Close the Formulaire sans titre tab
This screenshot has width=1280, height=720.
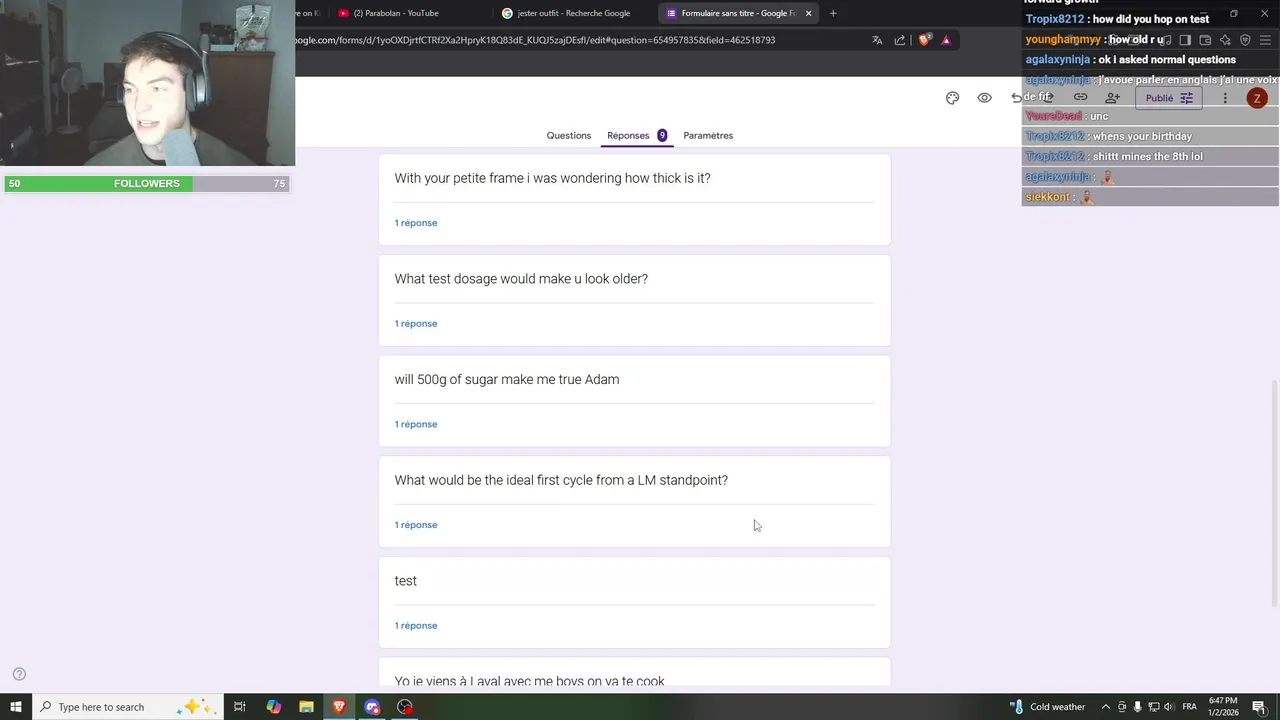(808, 13)
